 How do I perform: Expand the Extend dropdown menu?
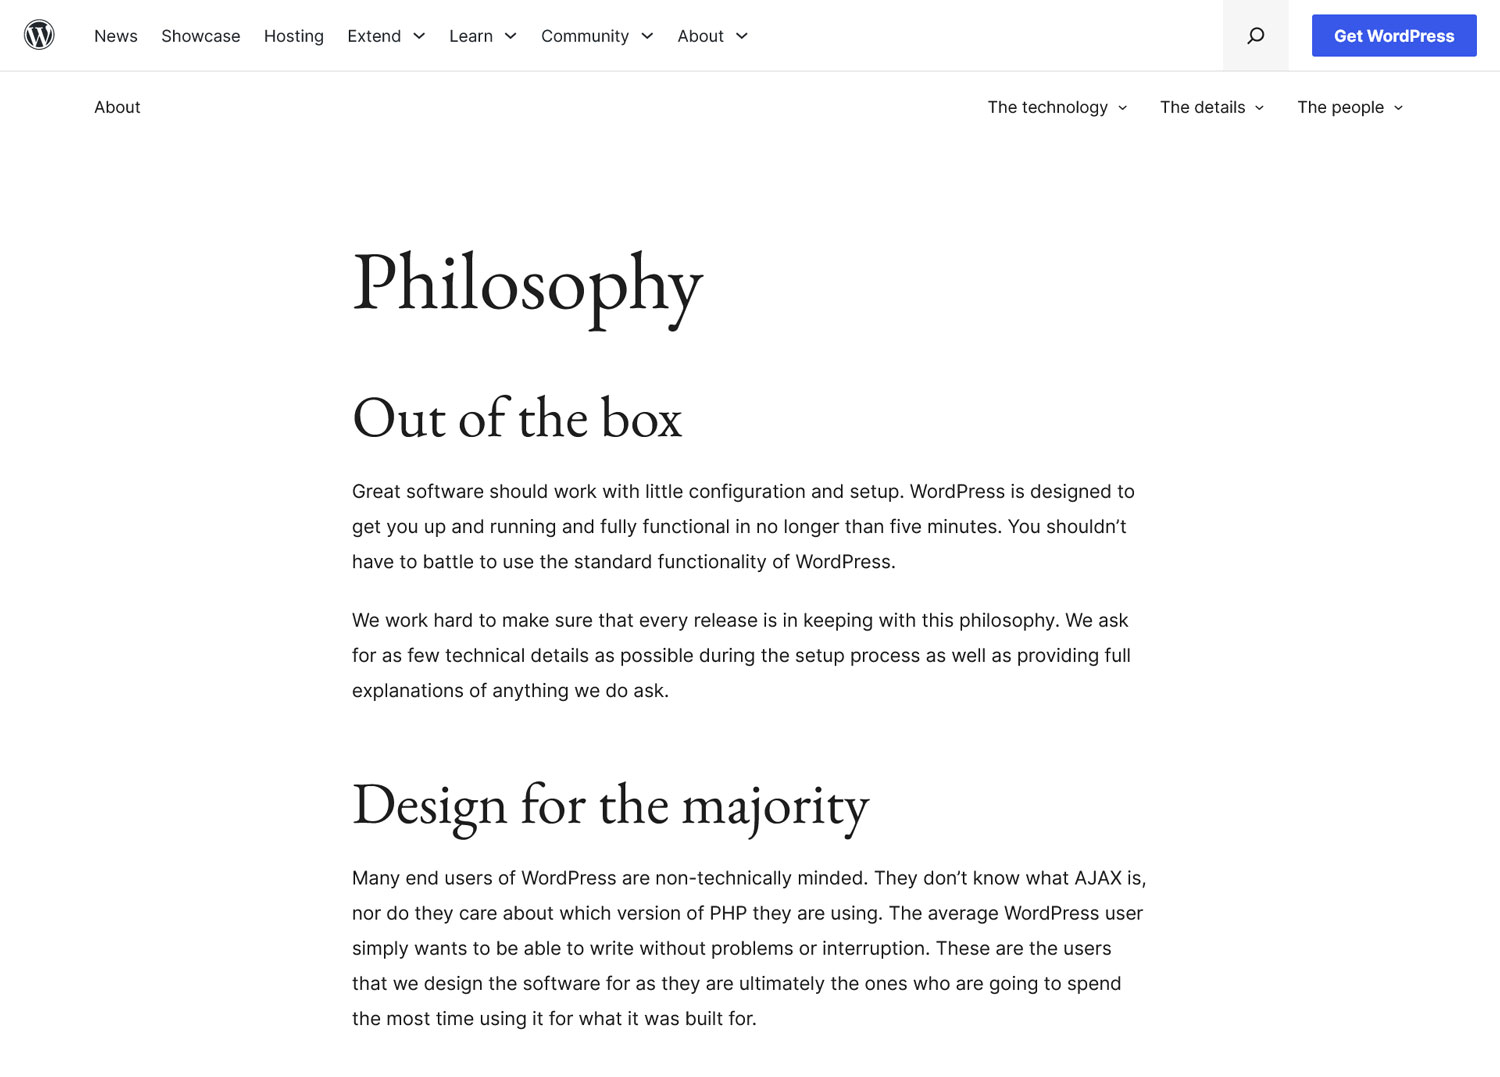pos(375,36)
